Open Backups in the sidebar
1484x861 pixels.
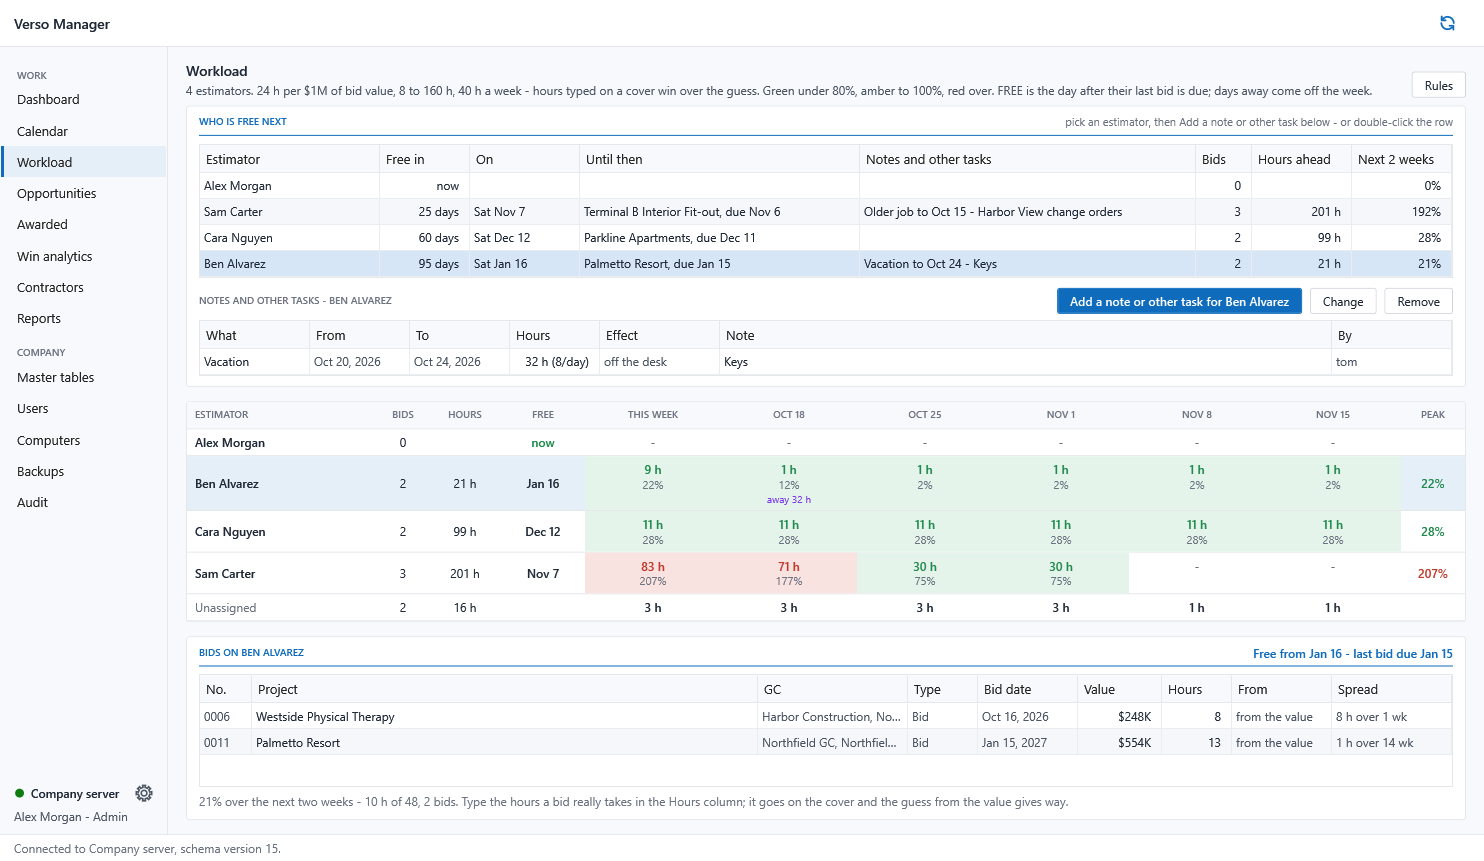(84, 471)
